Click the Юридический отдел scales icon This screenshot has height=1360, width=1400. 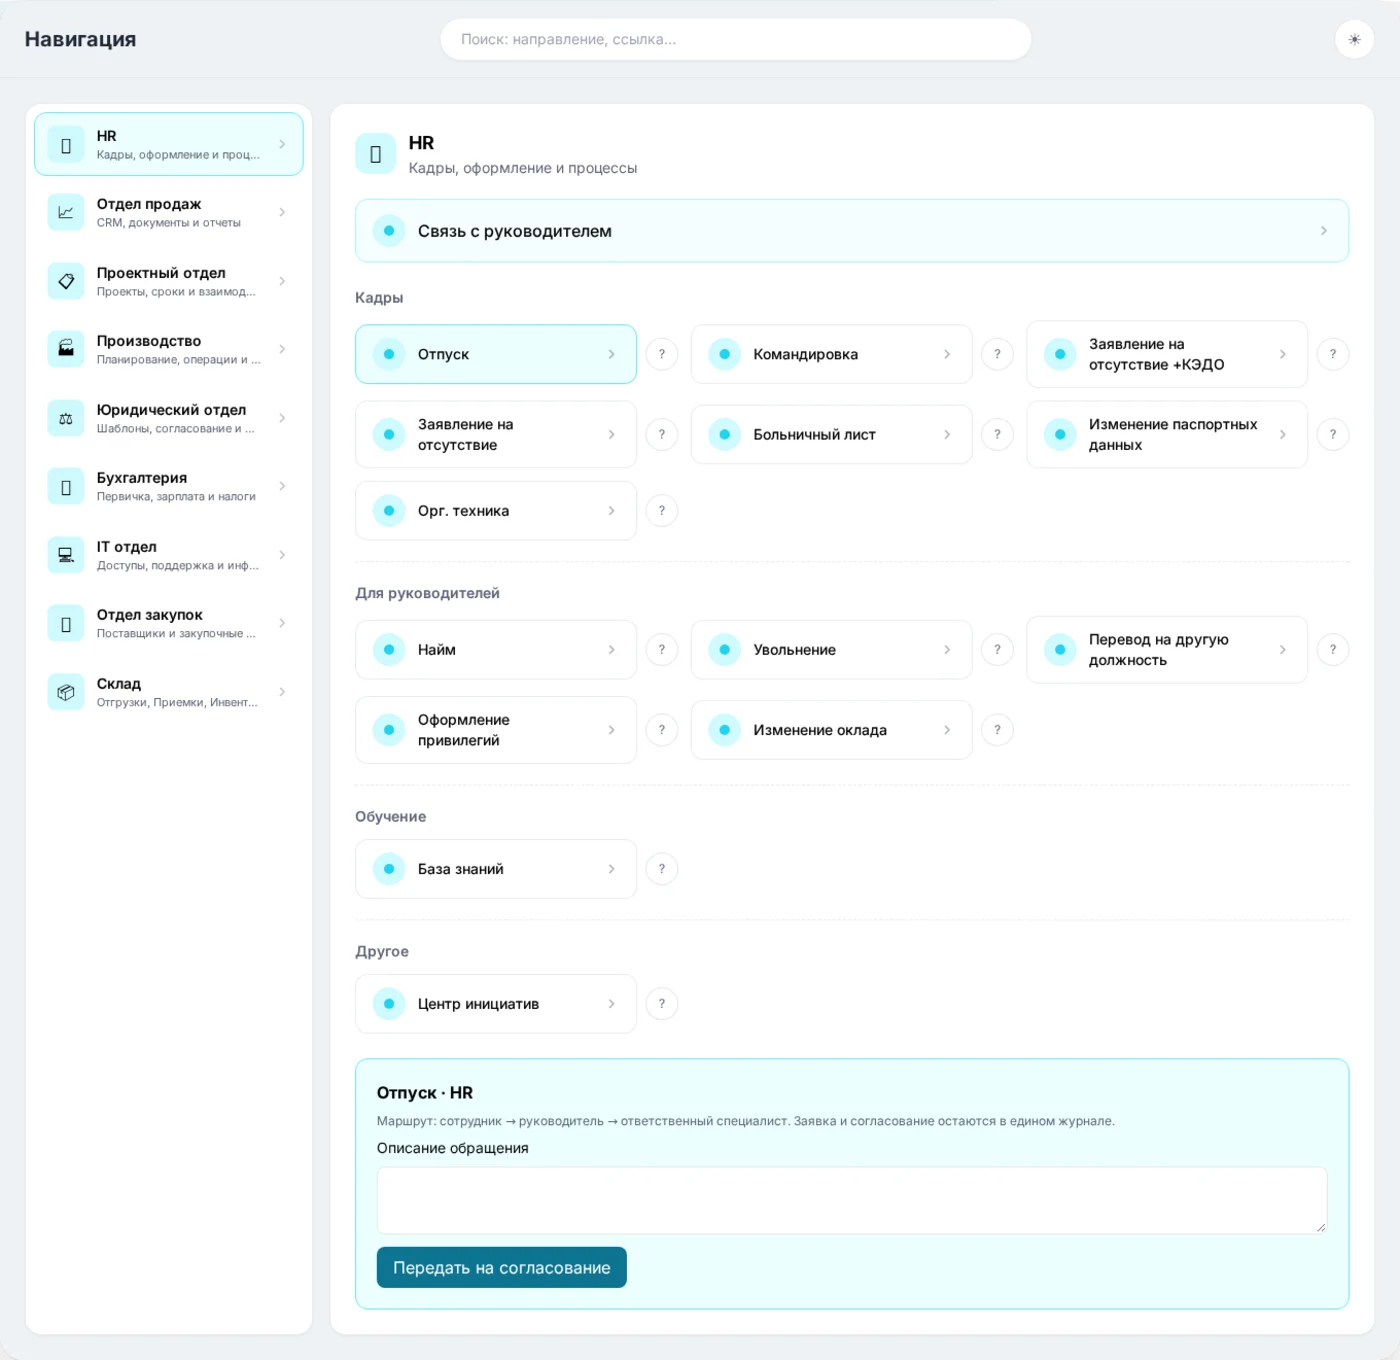pos(66,418)
